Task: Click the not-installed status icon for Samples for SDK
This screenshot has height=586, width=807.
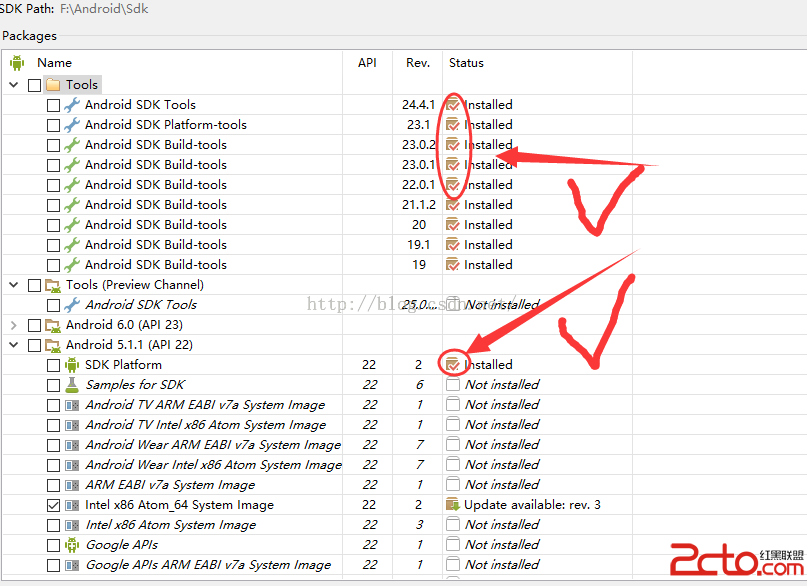Action: [453, 384]
